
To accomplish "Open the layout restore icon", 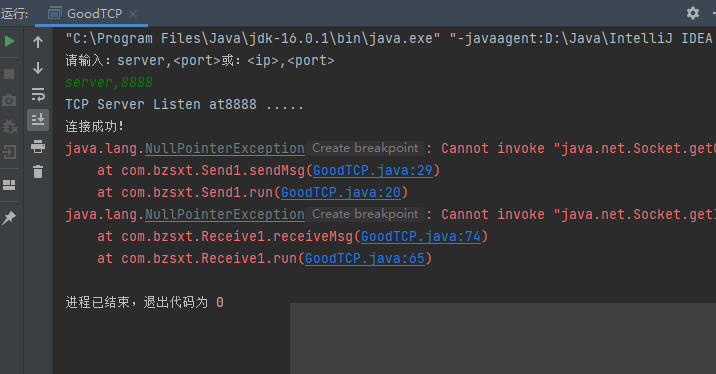I will pos(9,184).
